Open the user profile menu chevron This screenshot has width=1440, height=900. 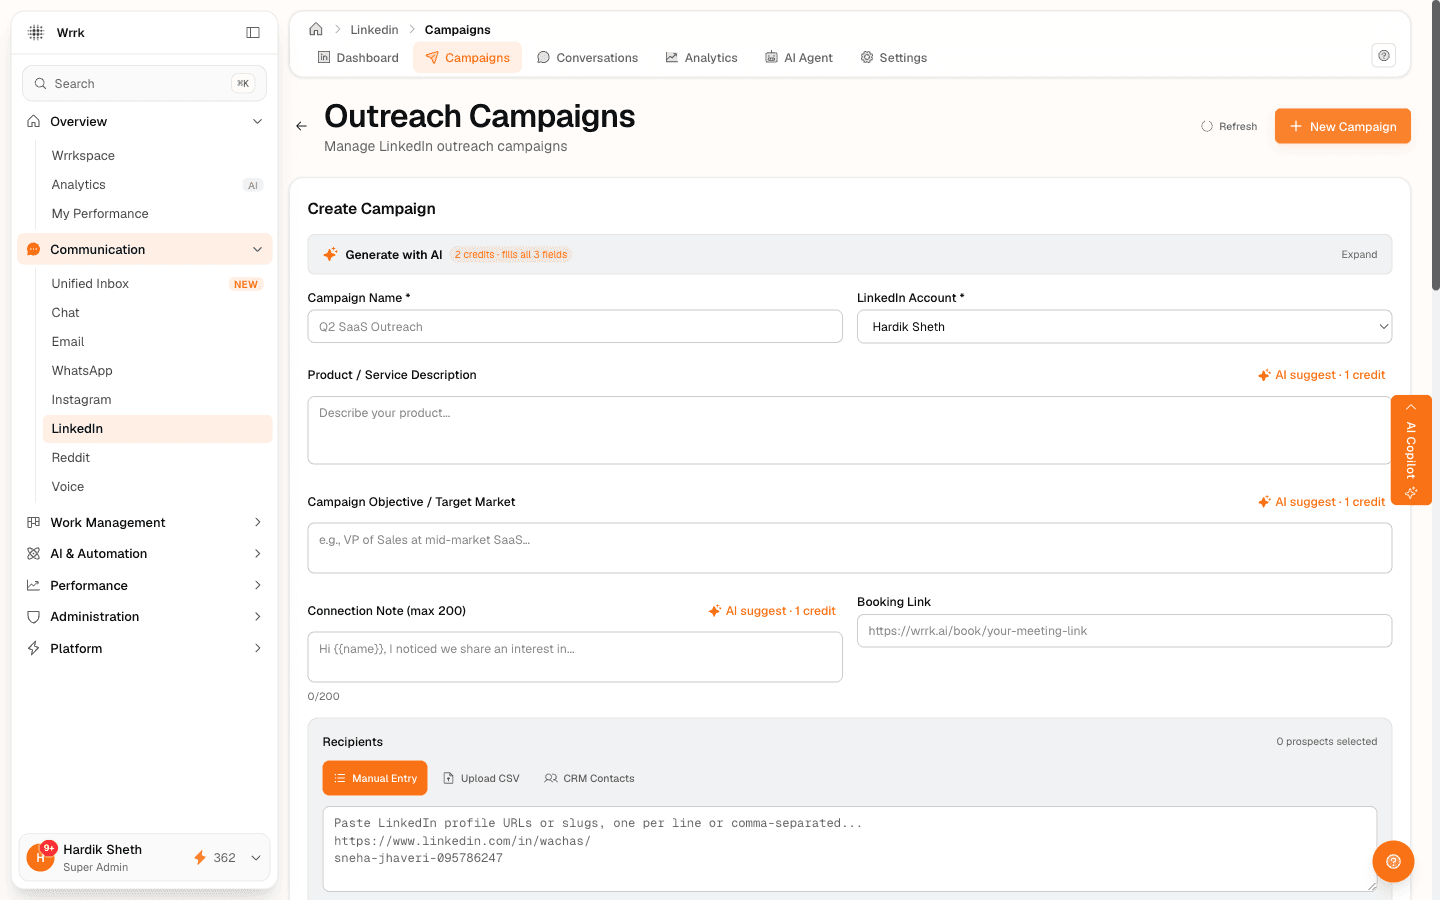coord(256,858)
